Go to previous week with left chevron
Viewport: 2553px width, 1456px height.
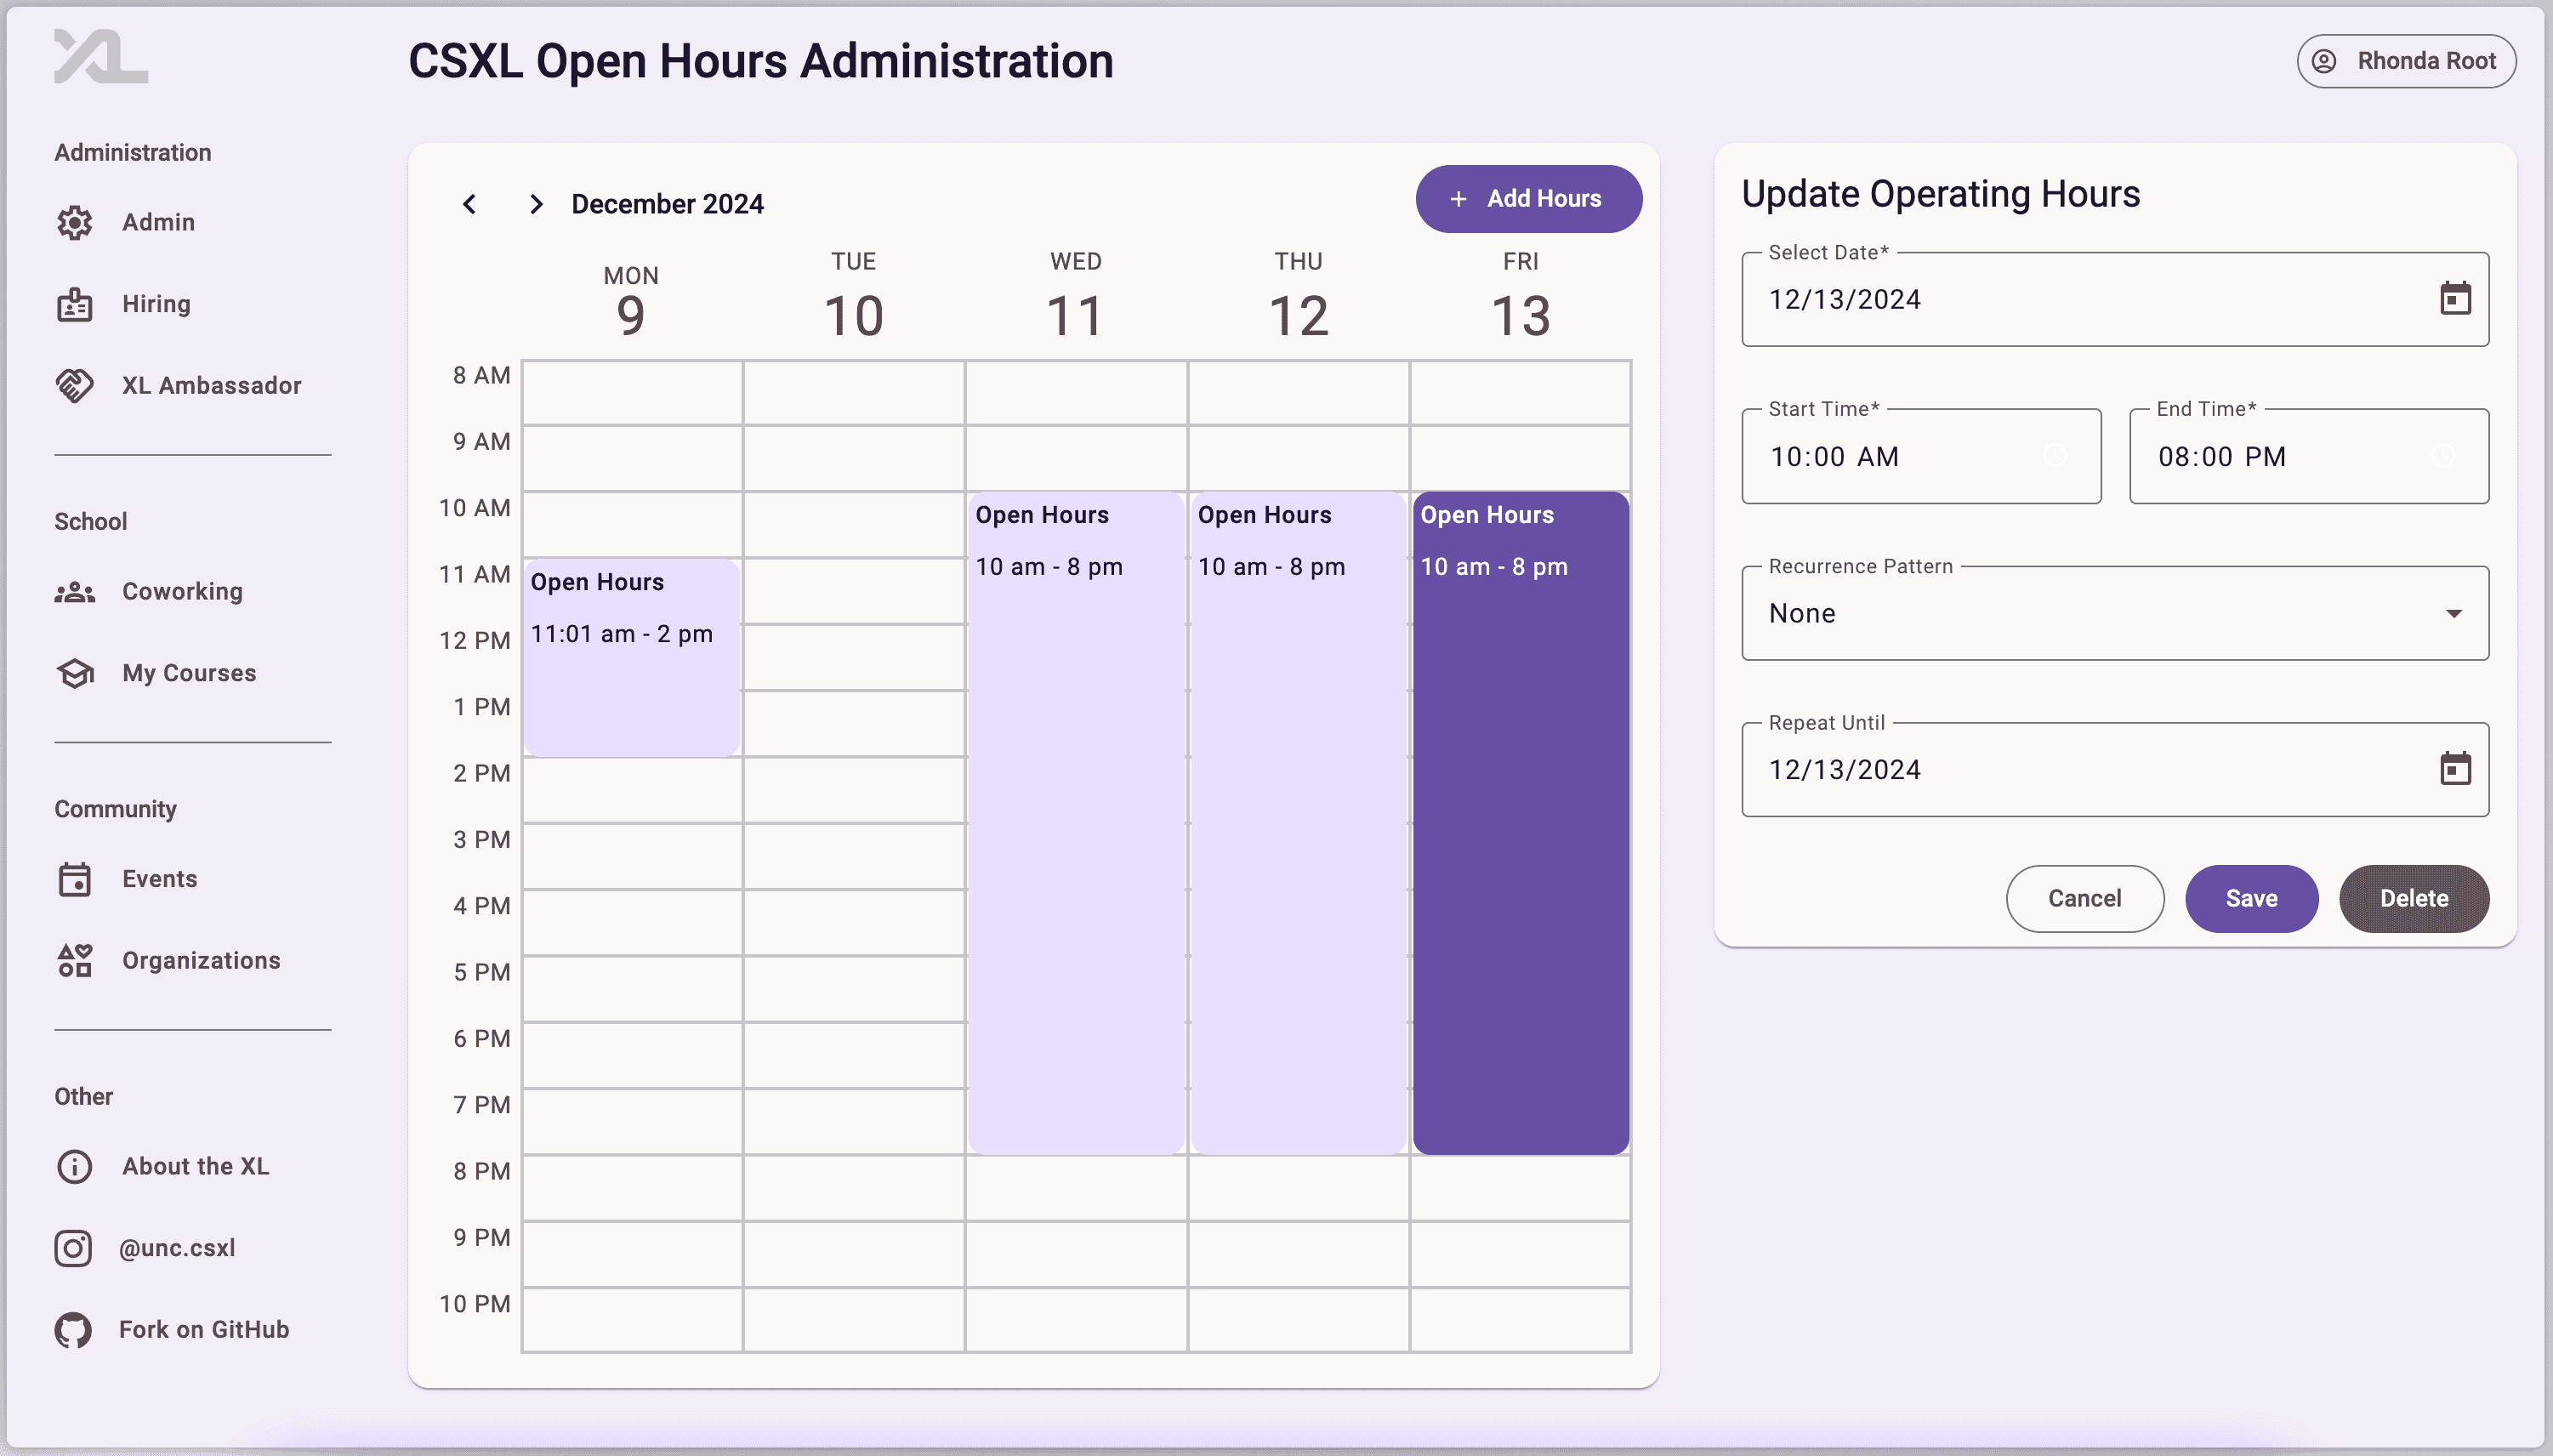(469, 204)
